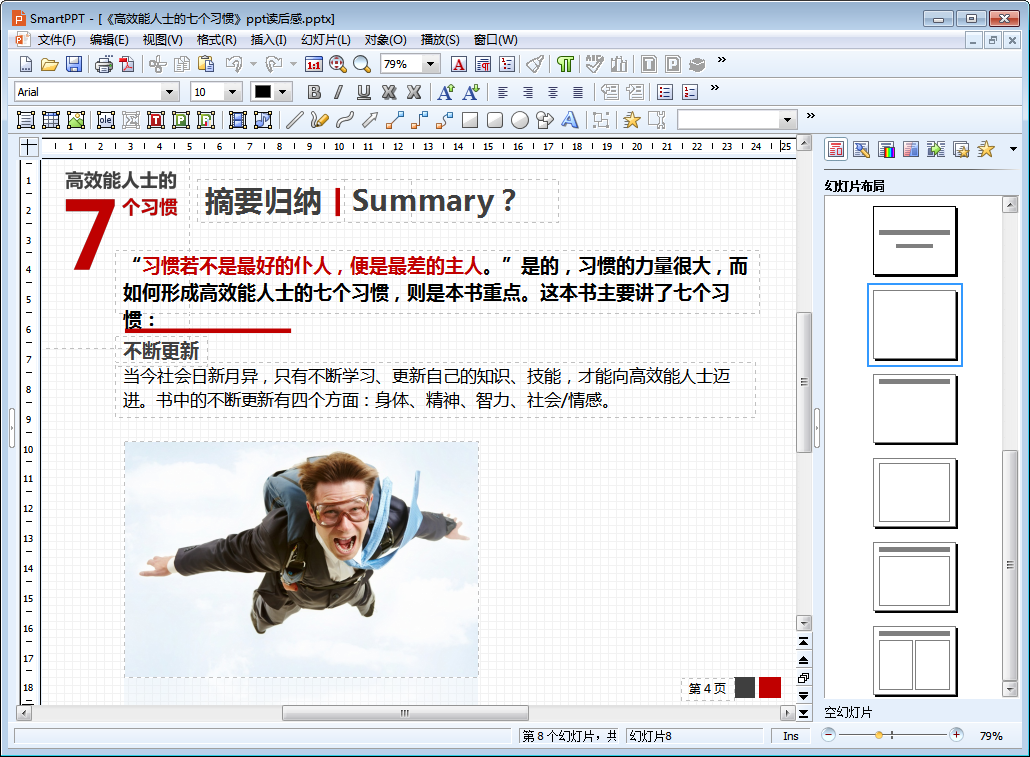Go to the first slide button
This screenshot has width=1030, height=757.
803,641
